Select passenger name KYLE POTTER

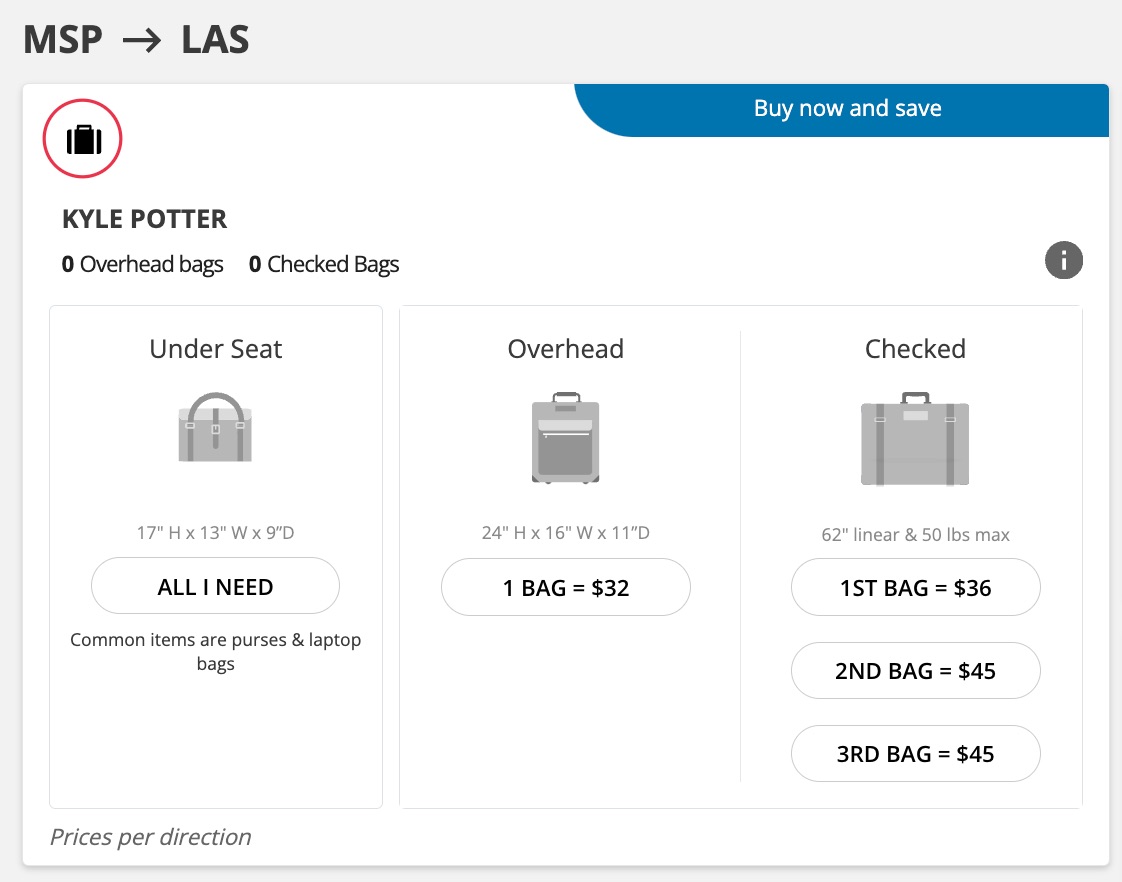tap(143, 218)
